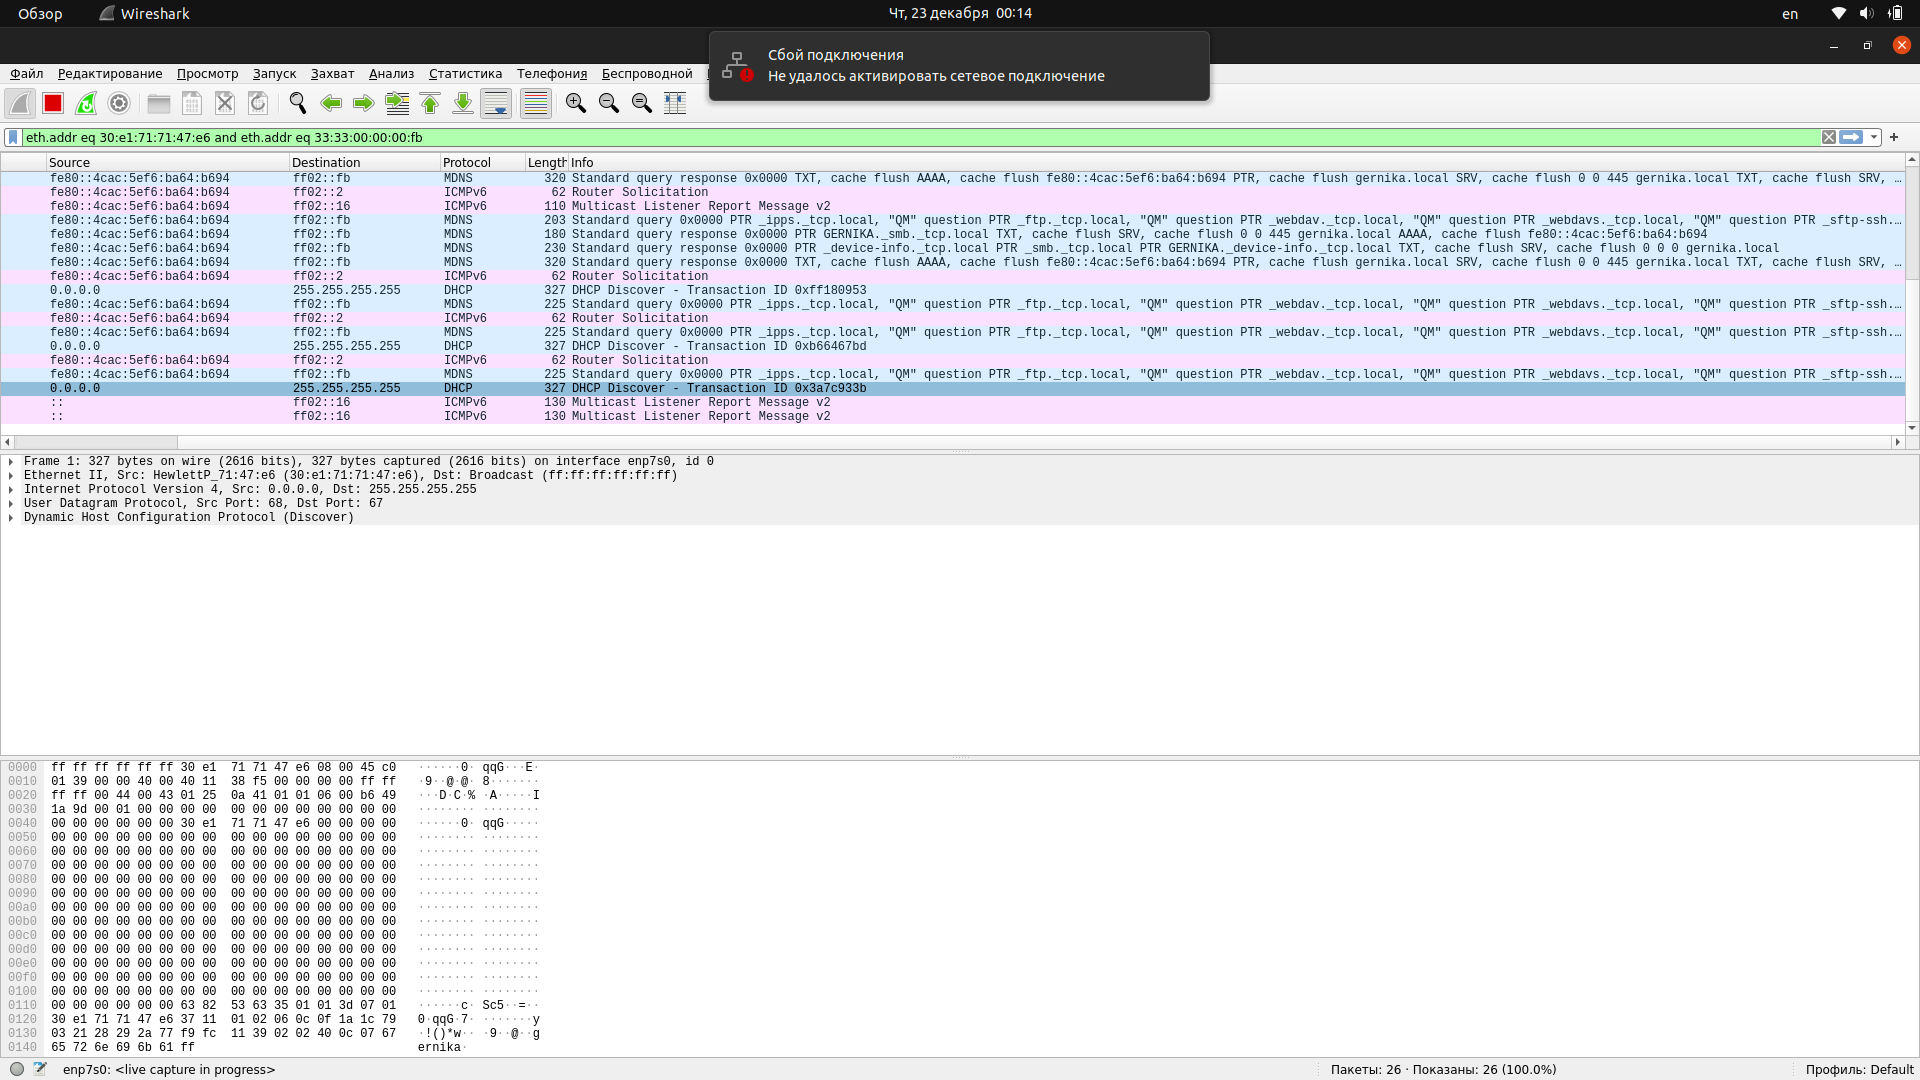This screenshot has height=1080, width=1920.
Task: Go to specified packet icon
Action: (x=397, y=103)
